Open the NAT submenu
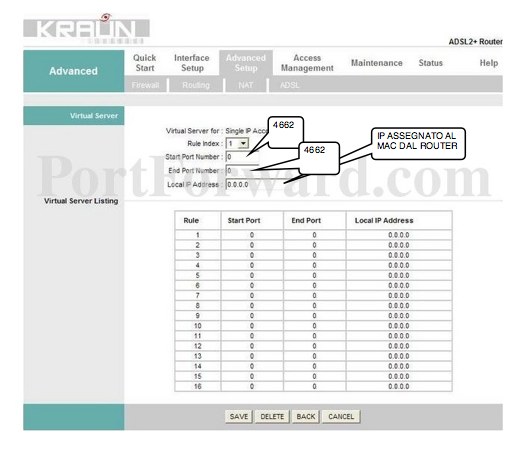 246,85
